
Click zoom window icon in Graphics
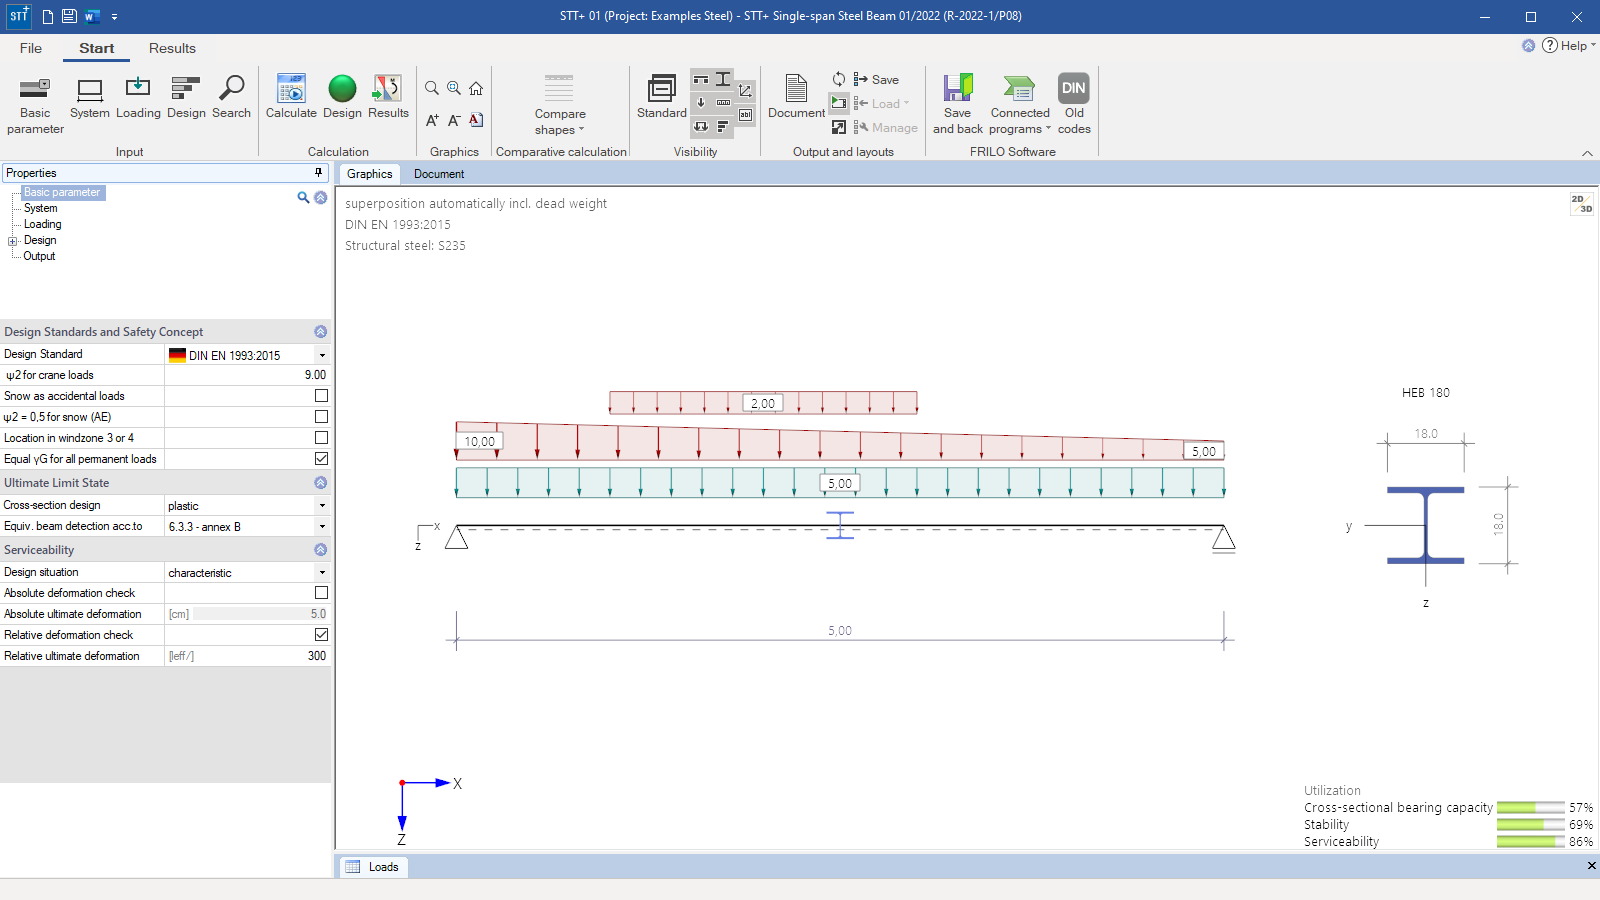454,88
